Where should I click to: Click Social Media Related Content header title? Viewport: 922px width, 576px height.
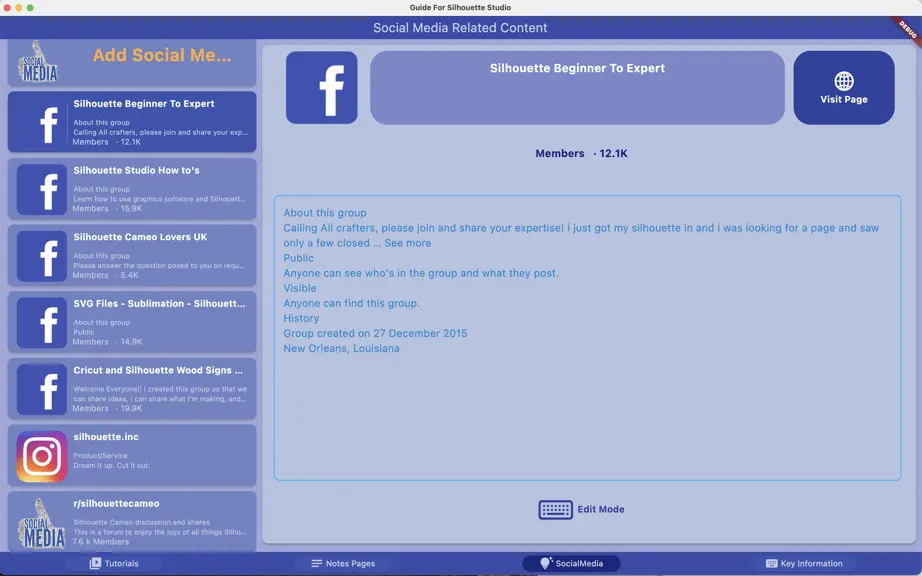(x=460, y=28)
